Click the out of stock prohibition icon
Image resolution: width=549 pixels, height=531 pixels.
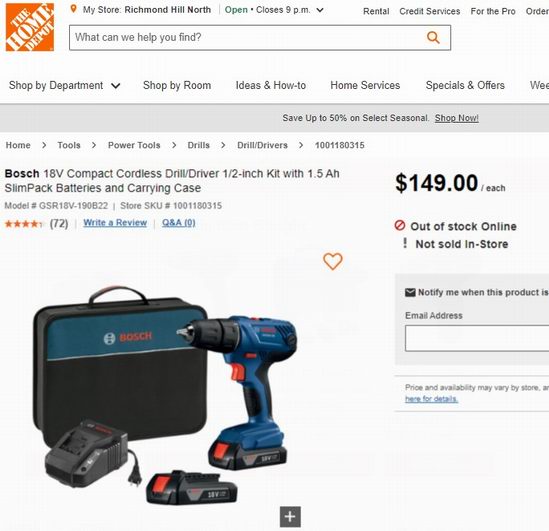click(x=400, y=225)
